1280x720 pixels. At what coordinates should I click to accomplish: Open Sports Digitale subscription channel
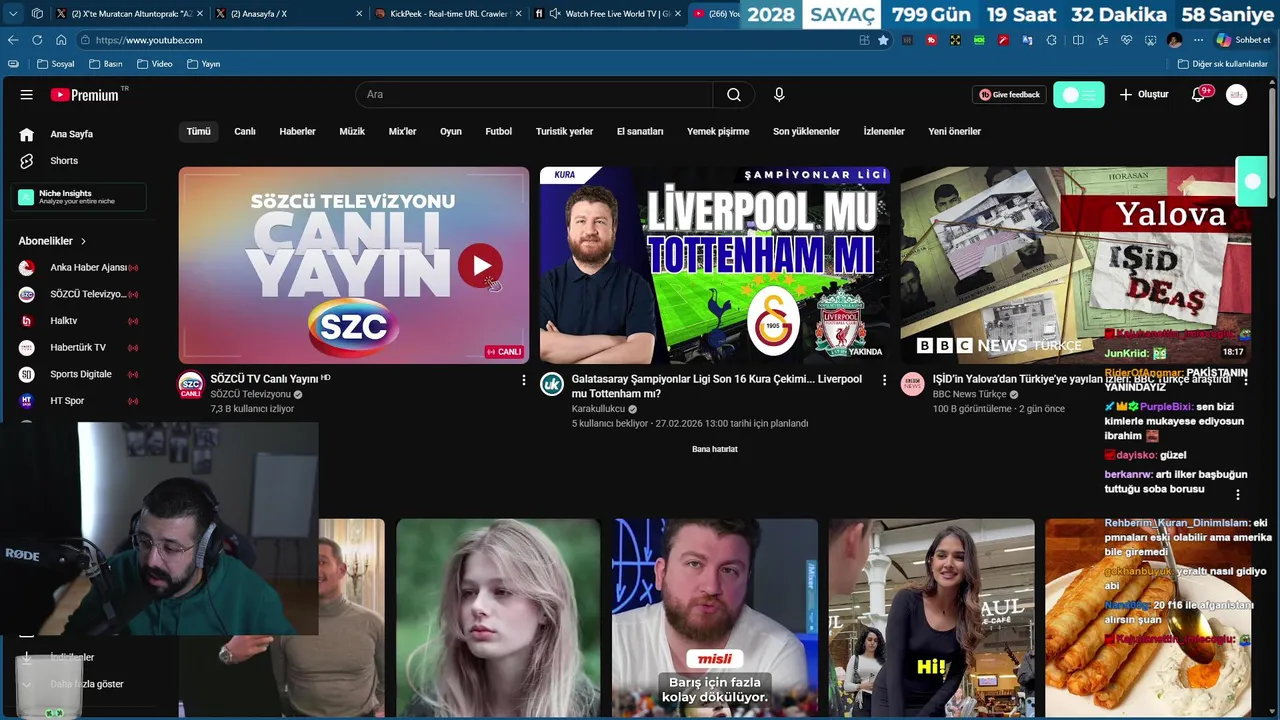point(78,374)
